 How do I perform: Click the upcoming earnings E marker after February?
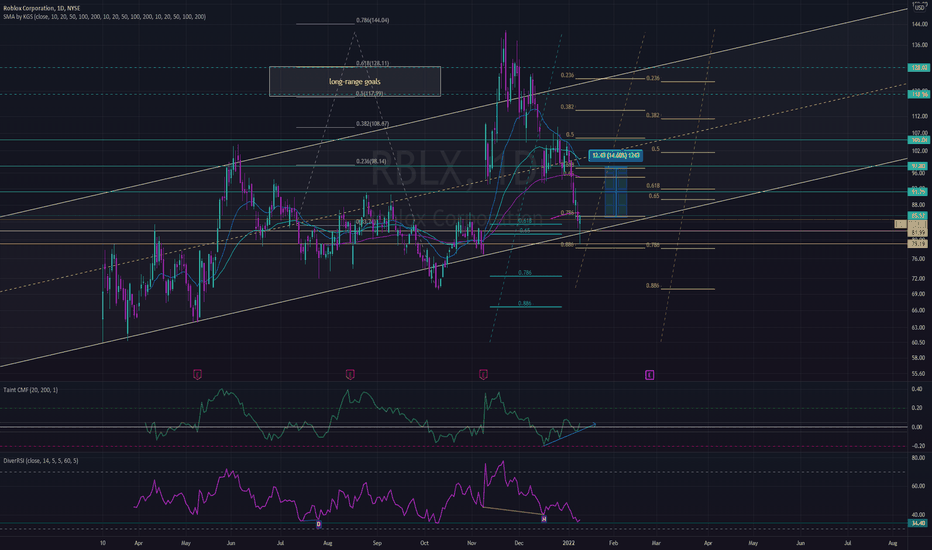coord(650,375)
